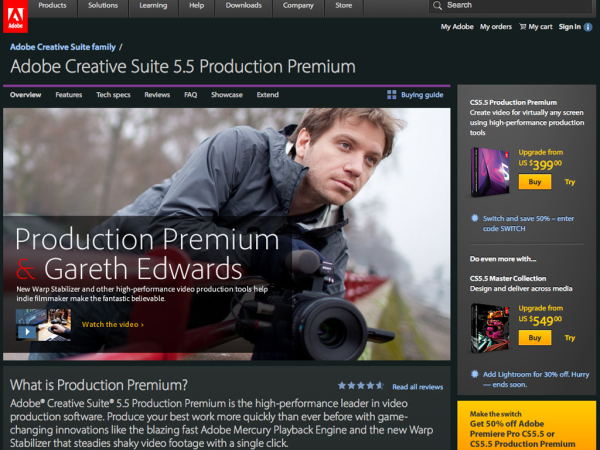The image size is (600, 450).
Task: Go to My cart
Action: tap(540, 27)
